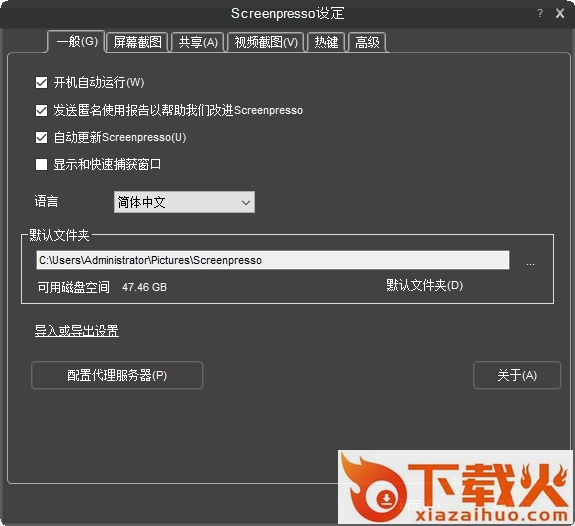Browse for folder with the ... button

tap(530, 263)
